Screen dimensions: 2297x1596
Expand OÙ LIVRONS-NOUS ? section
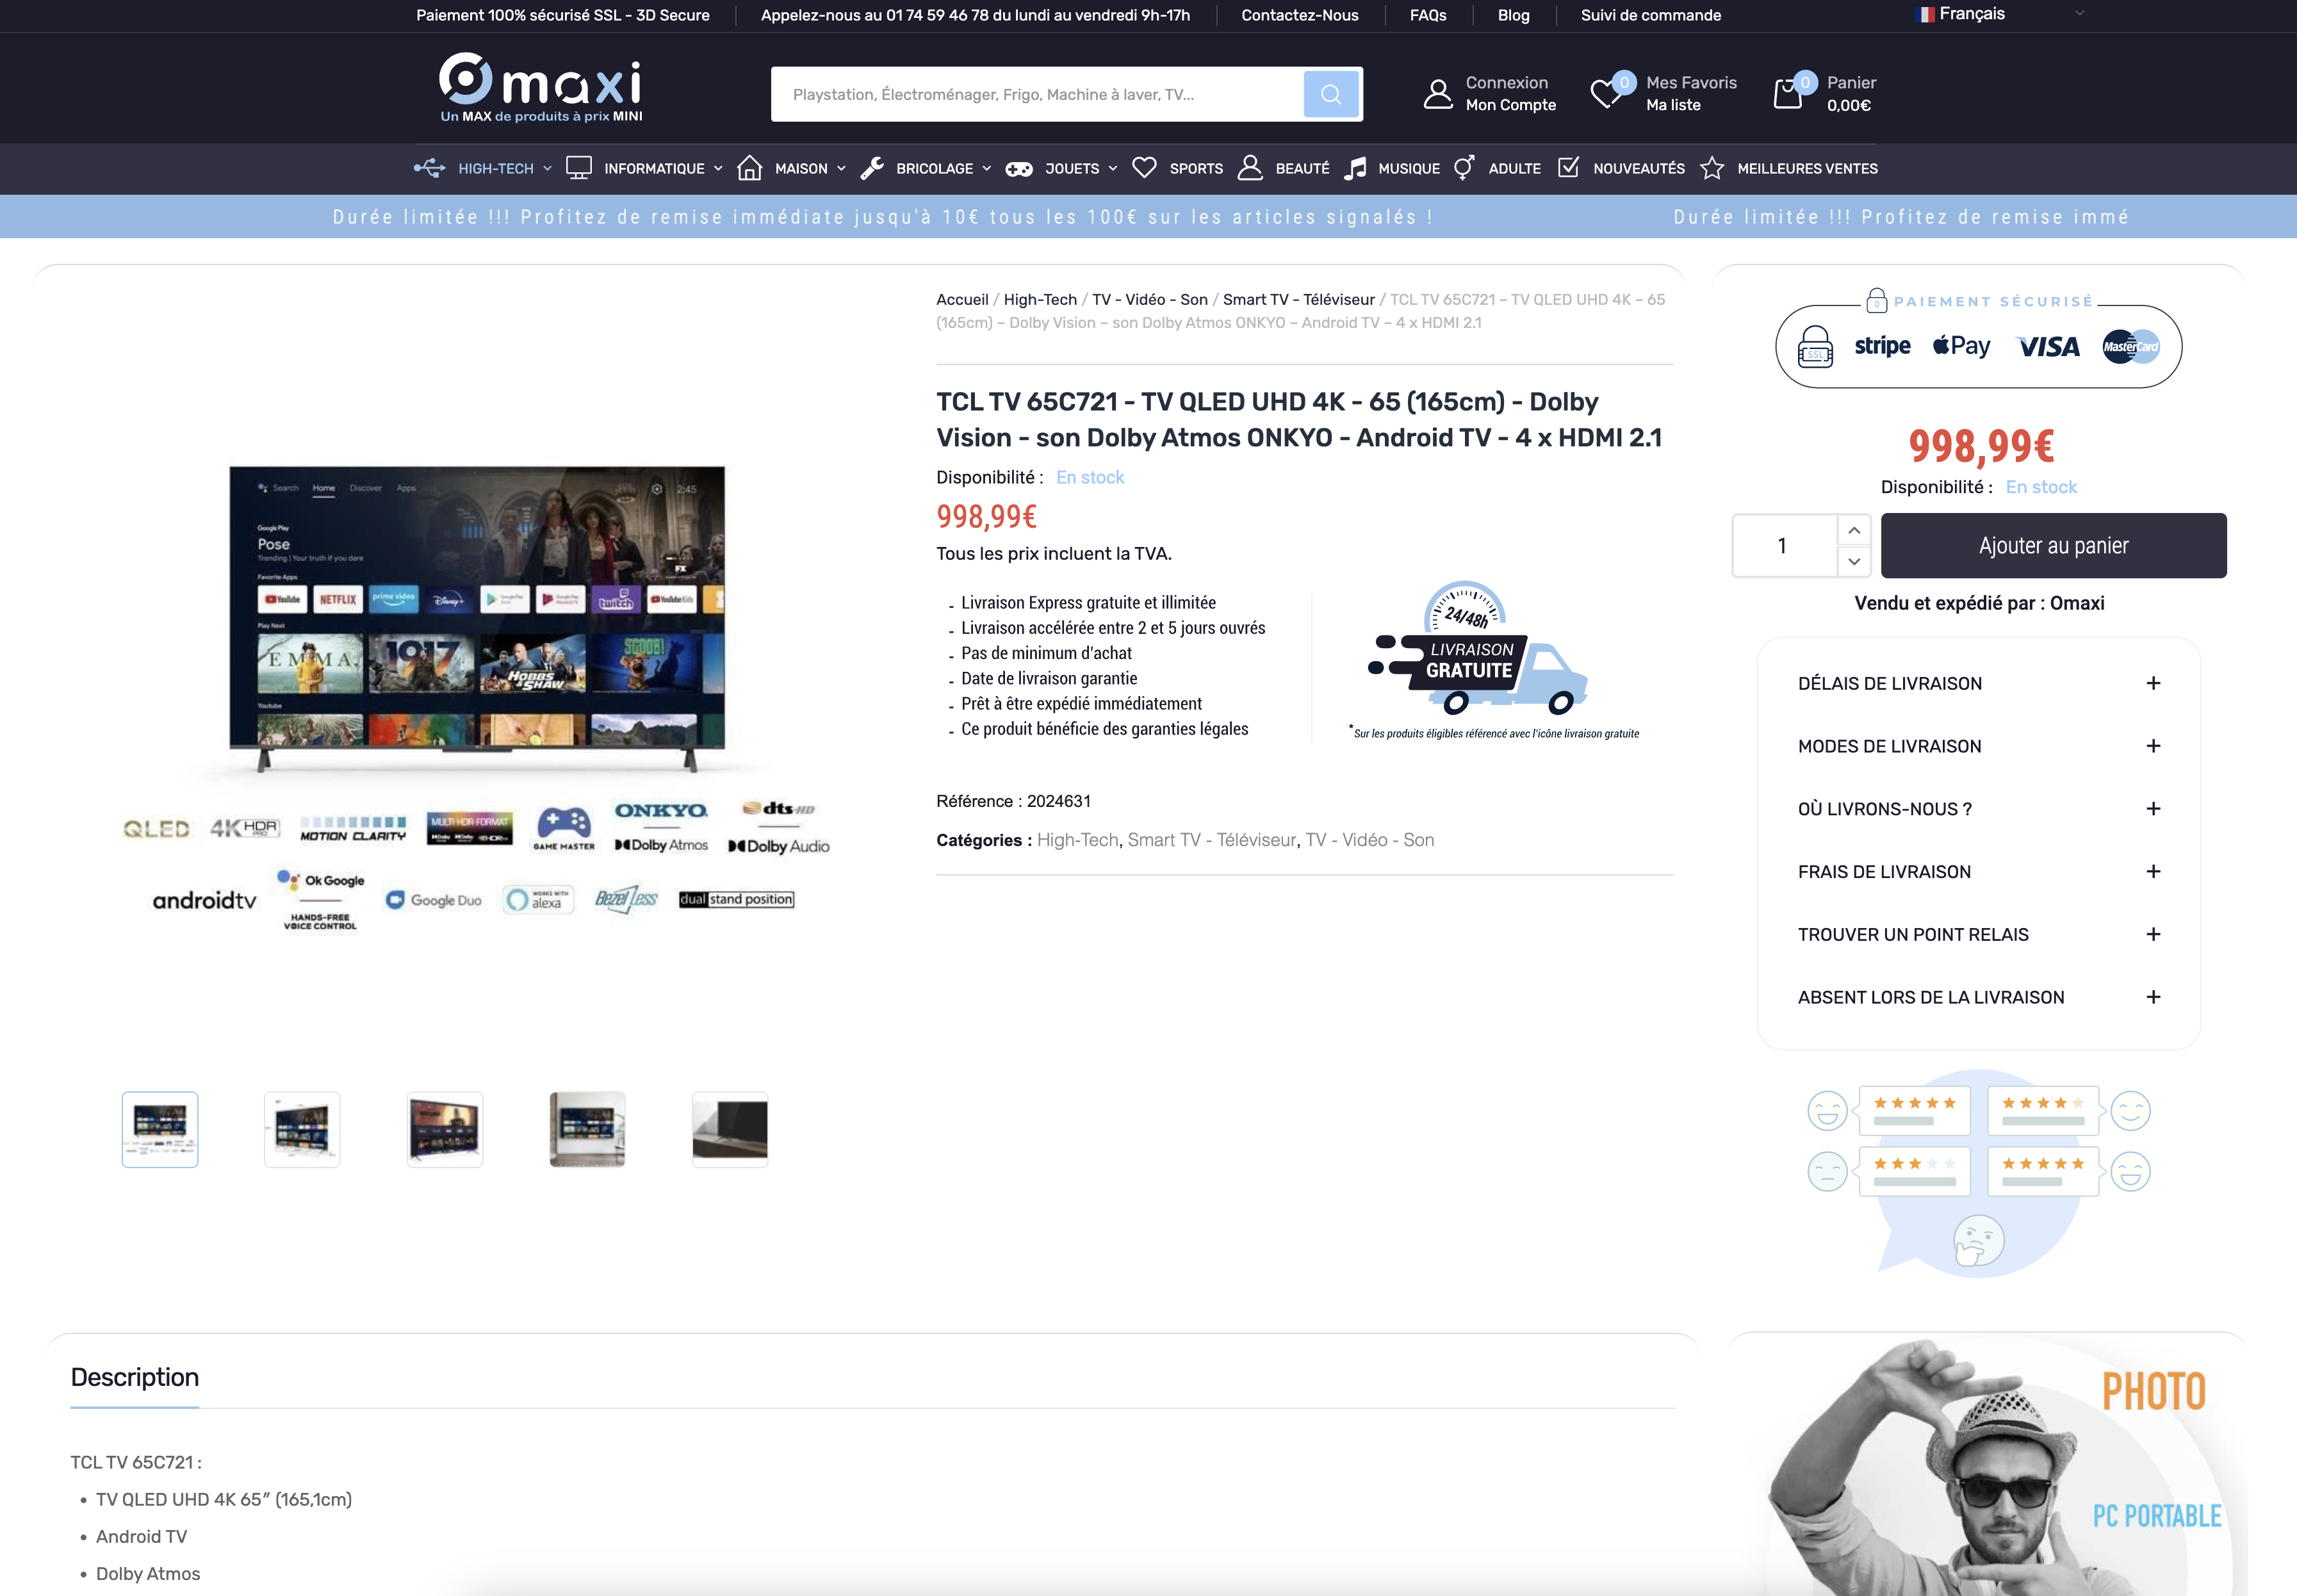[1978, 809]
